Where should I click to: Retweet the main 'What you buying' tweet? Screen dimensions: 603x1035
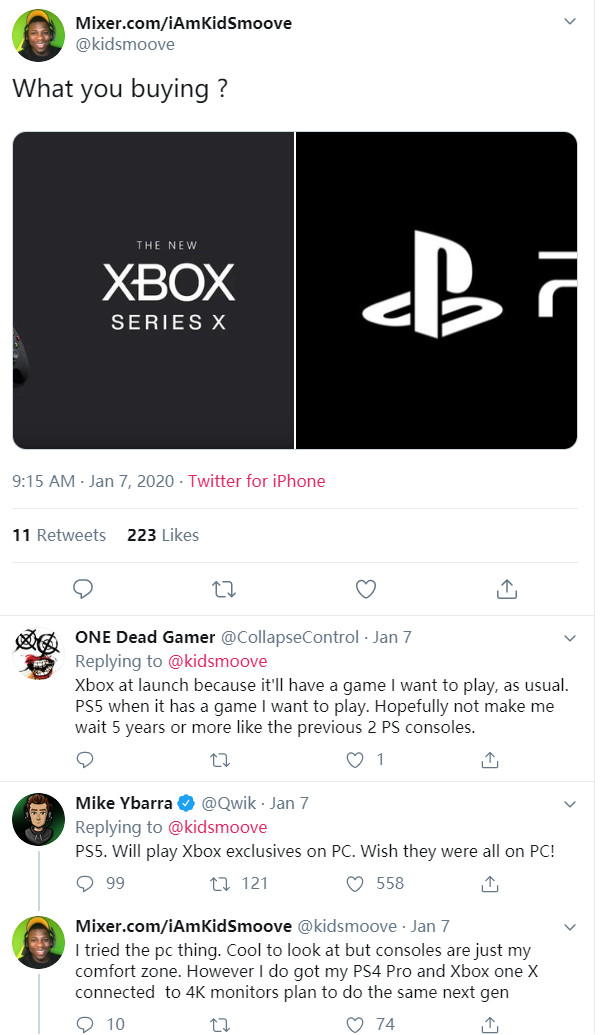point(225,588)
